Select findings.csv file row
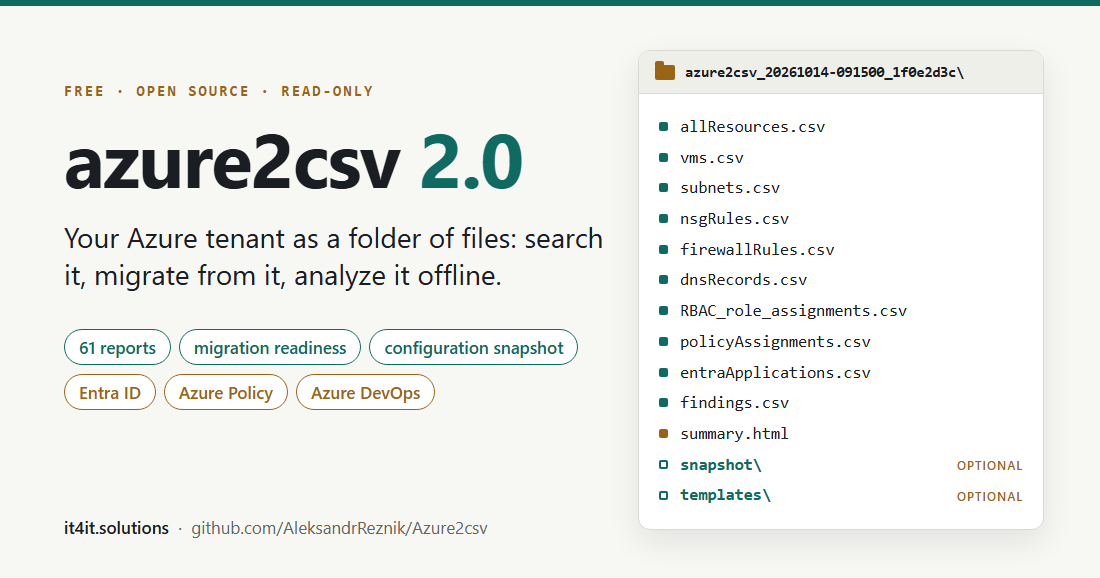 click(735, 403)
